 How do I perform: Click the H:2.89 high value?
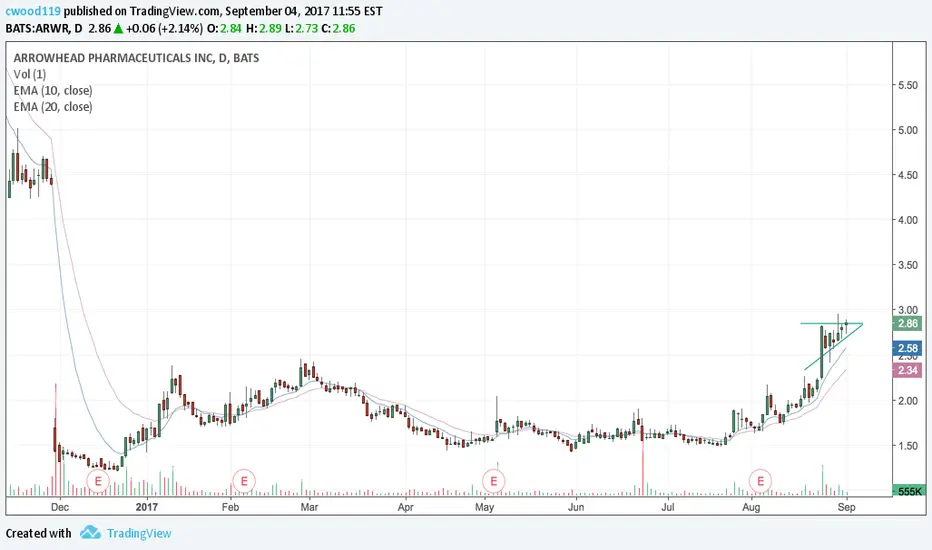264,28
